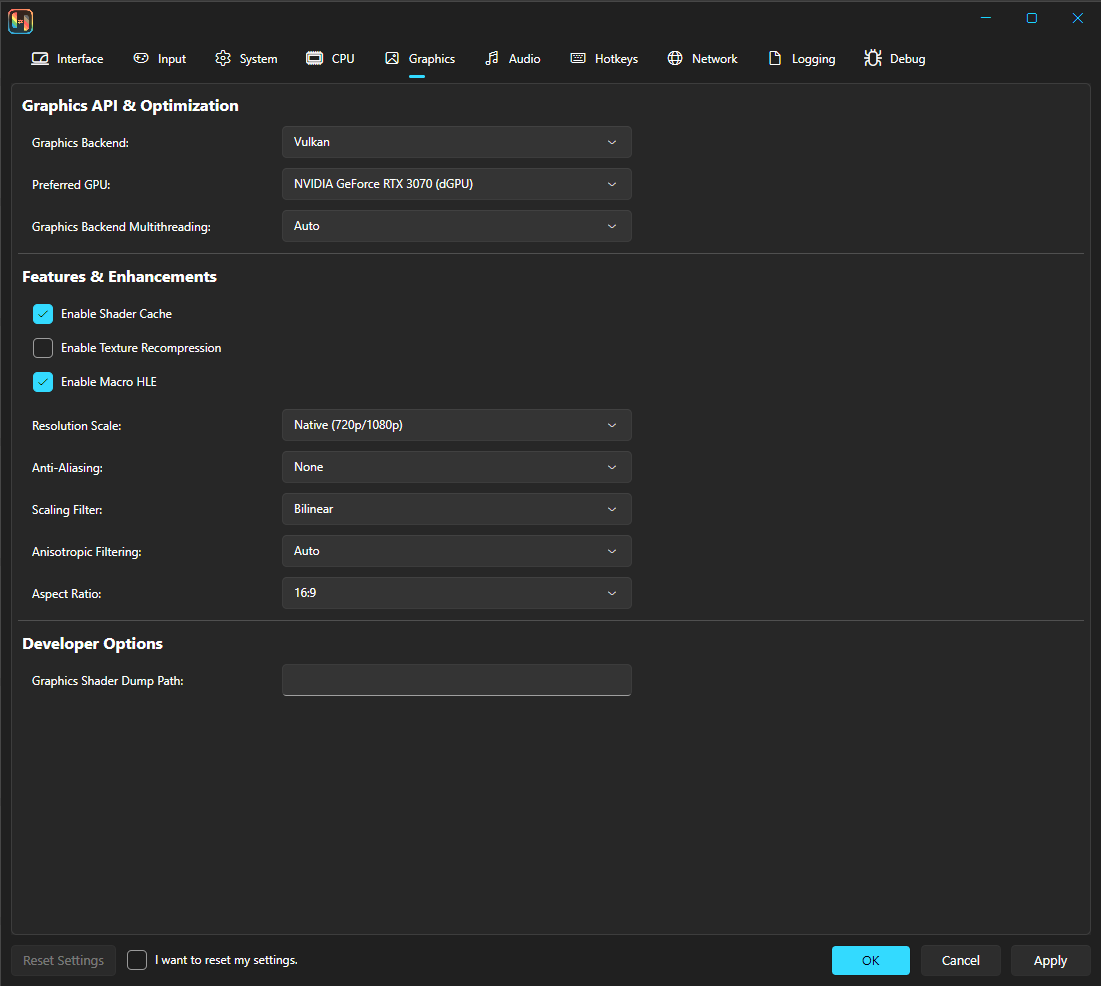Click the 'Anisotropic Filtering:' label
This screenshot has width=1101, height=986.
click(86, 552)
